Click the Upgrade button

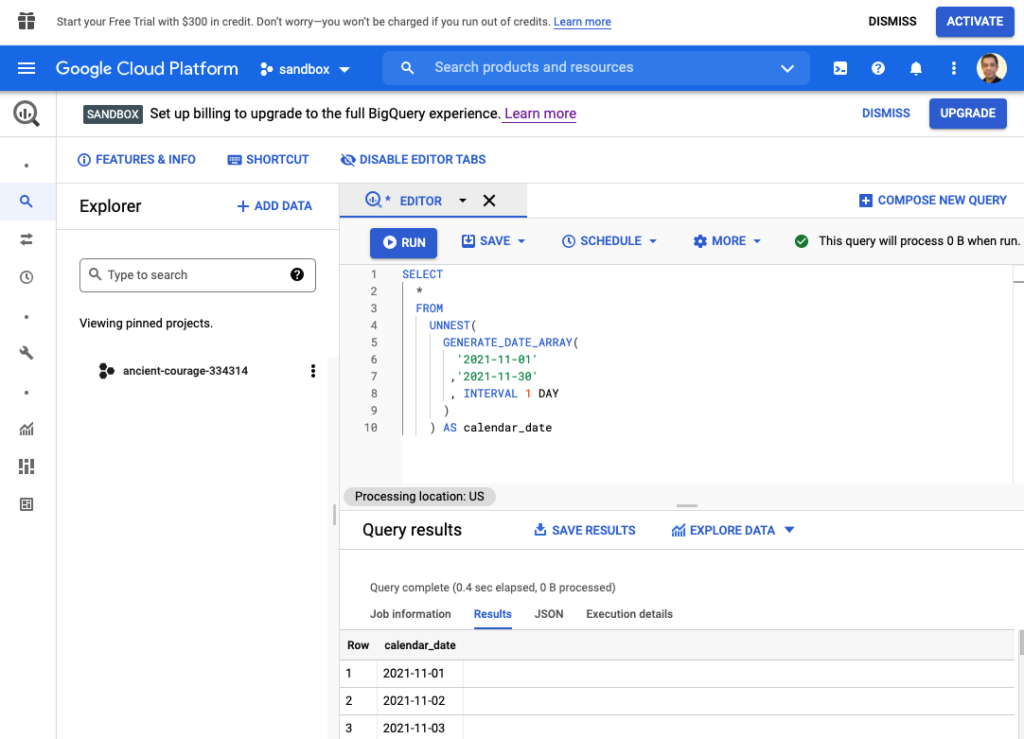pos(968,113)
